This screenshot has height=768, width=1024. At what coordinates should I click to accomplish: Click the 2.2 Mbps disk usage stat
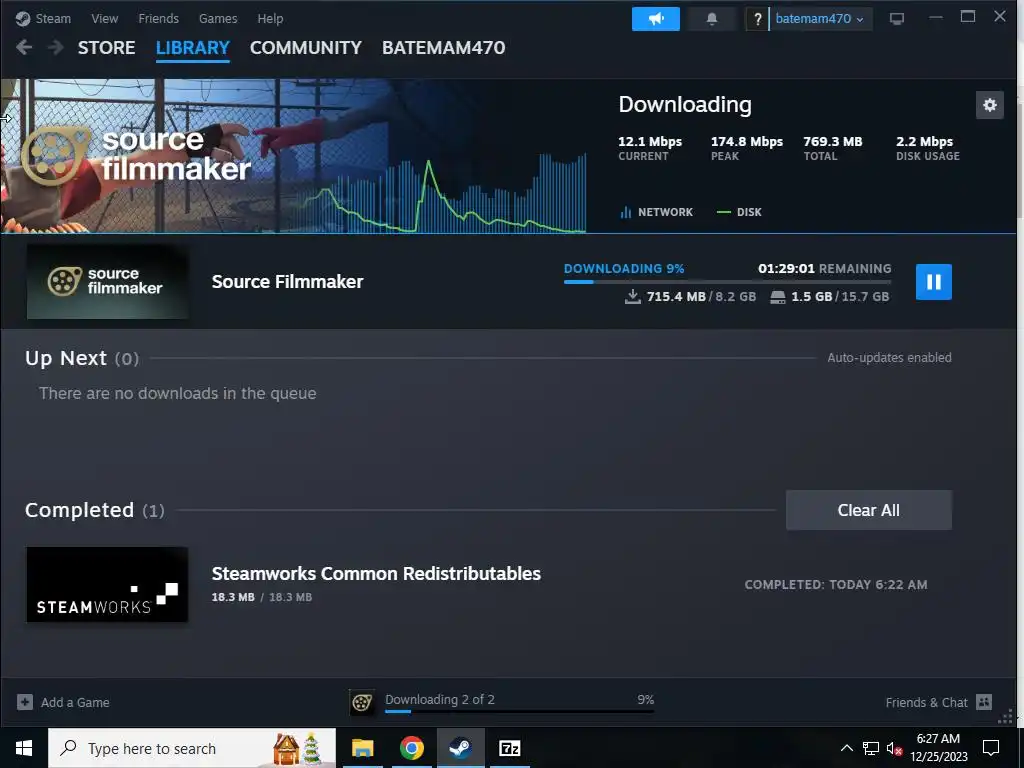click(927, 148)
